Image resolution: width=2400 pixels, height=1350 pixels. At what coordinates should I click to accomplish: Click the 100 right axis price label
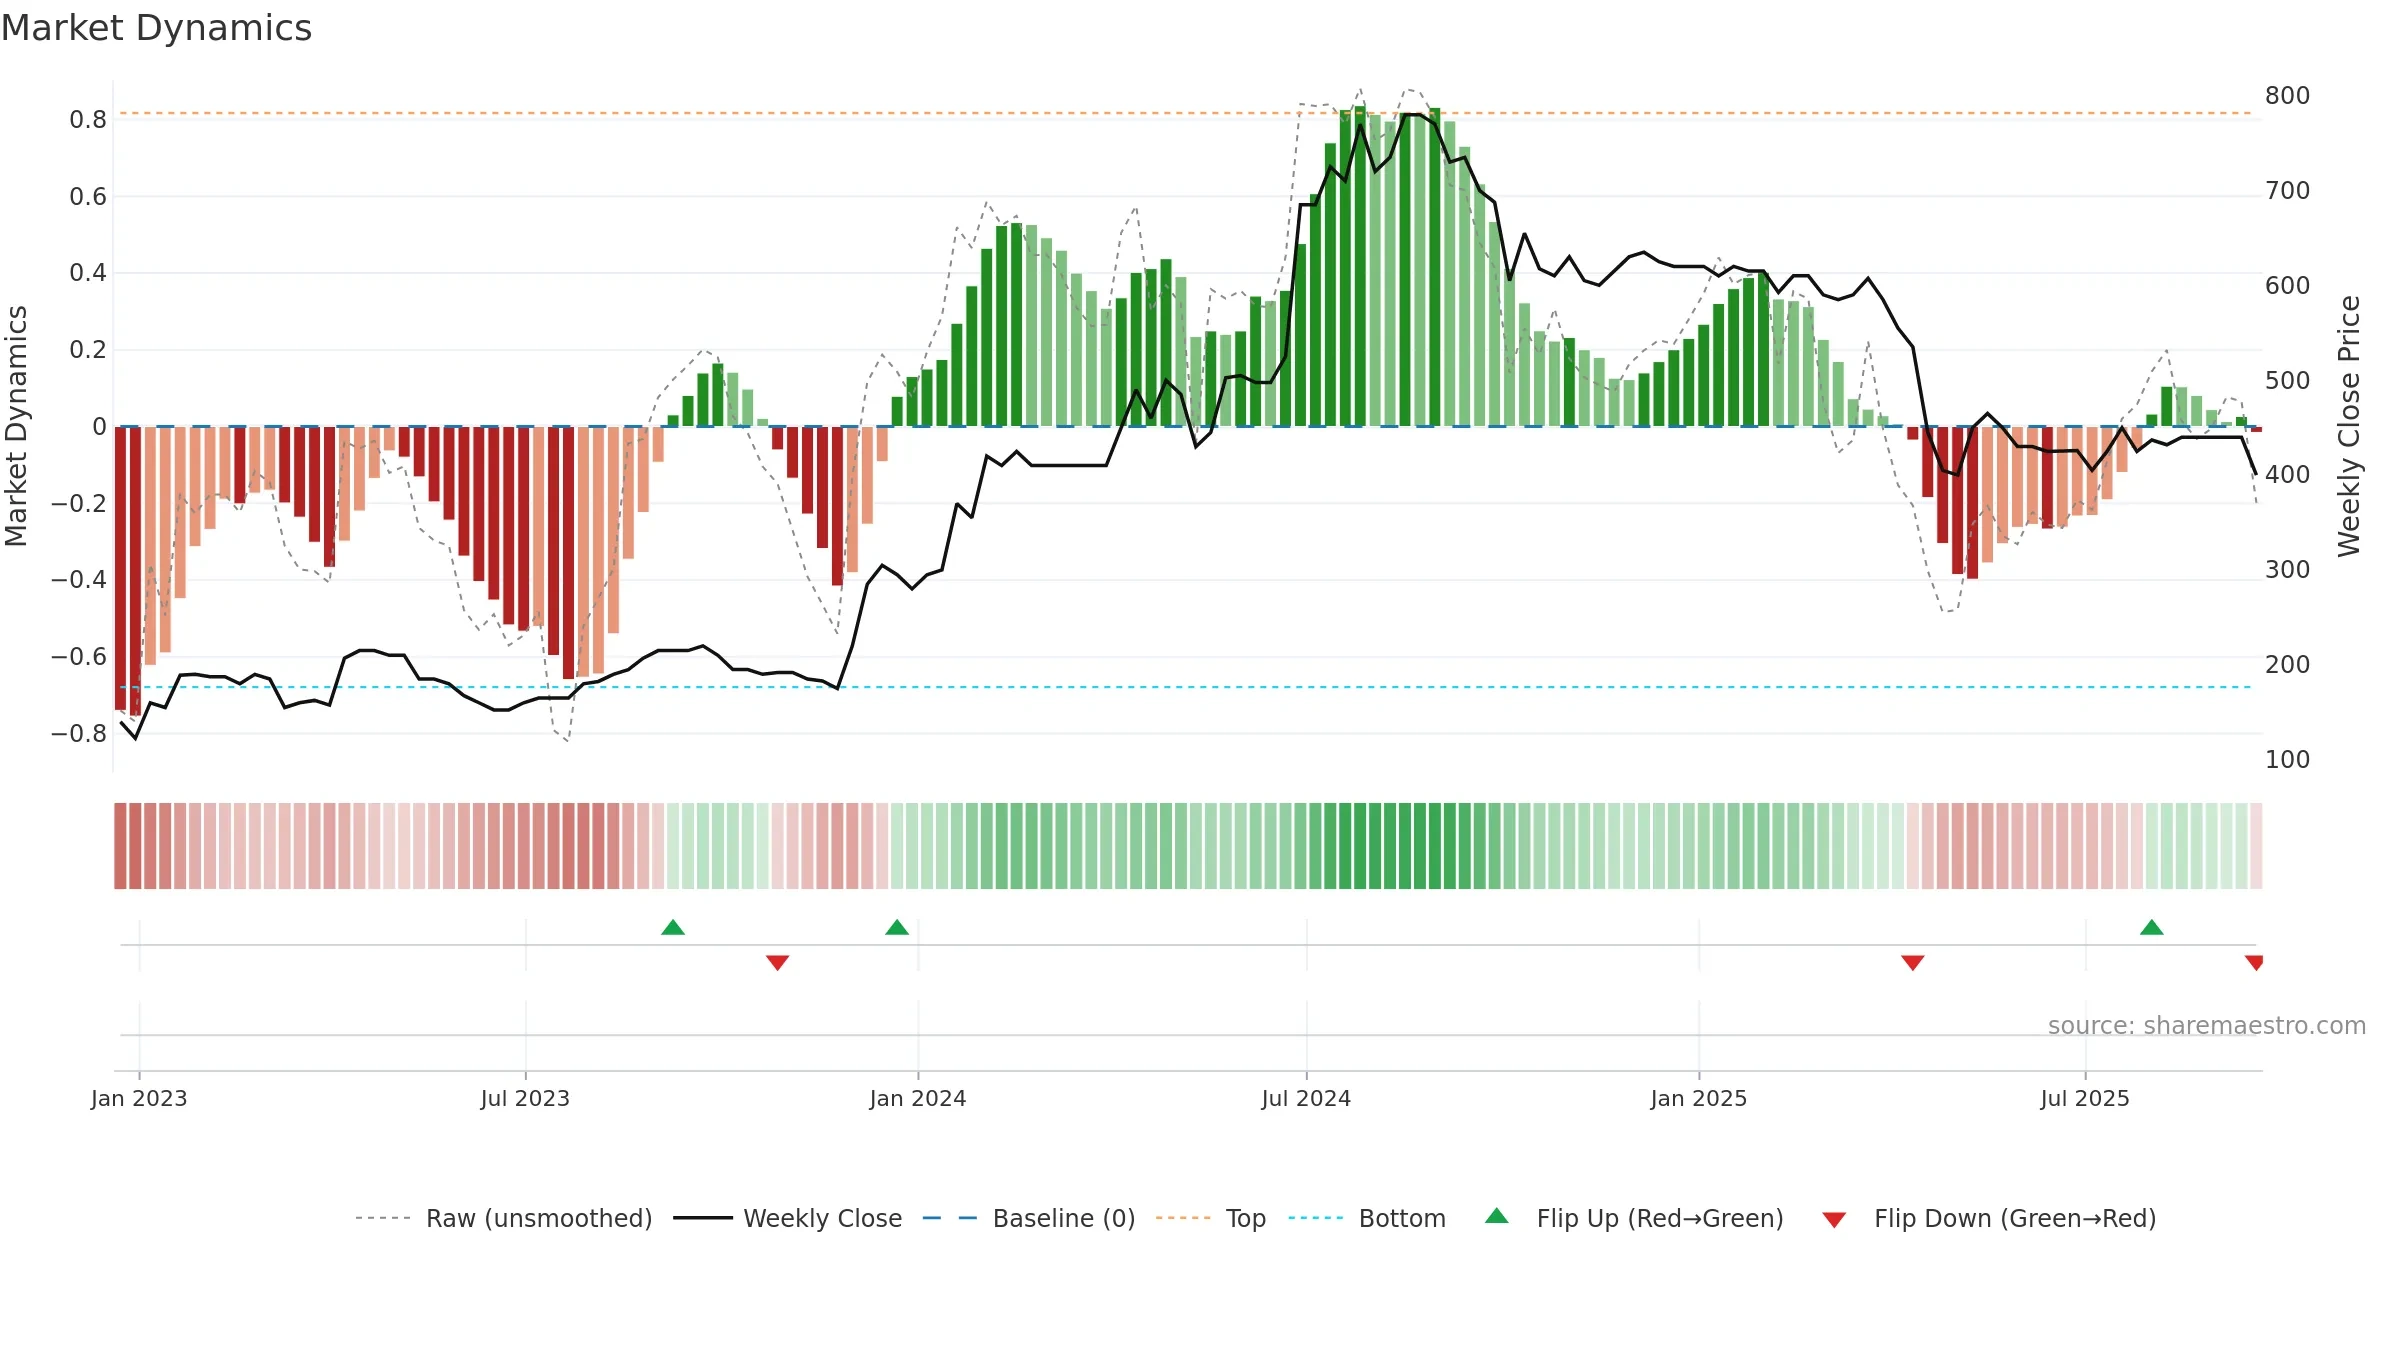[2287, 760]
